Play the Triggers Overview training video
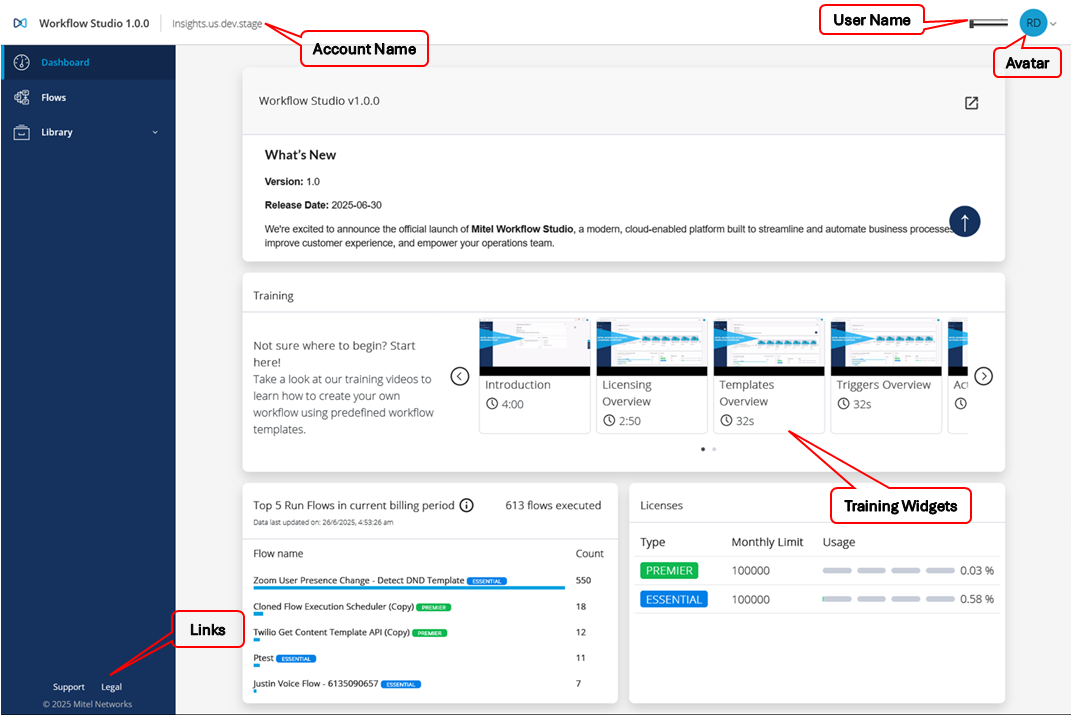Screen dimensions: 1071x716 [886, 346]
